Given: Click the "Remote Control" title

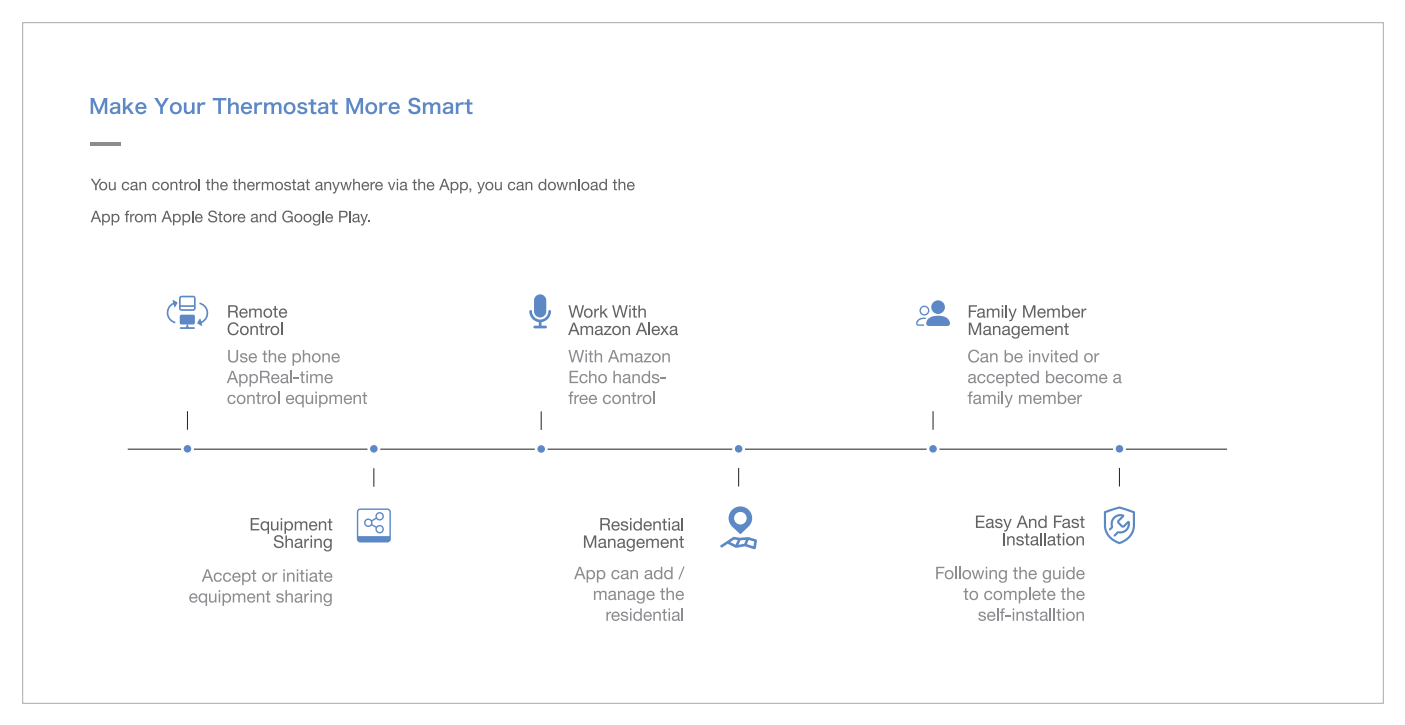Looking at the screenshot, I should [257, 321].
